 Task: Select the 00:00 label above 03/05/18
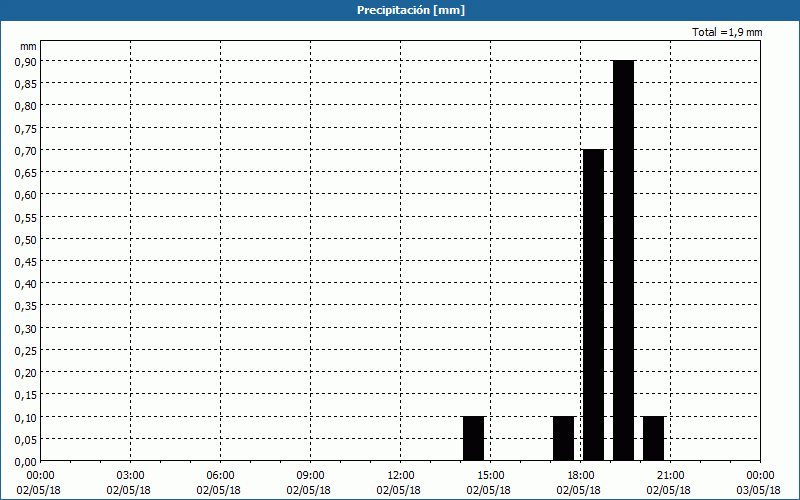[760, 476]
